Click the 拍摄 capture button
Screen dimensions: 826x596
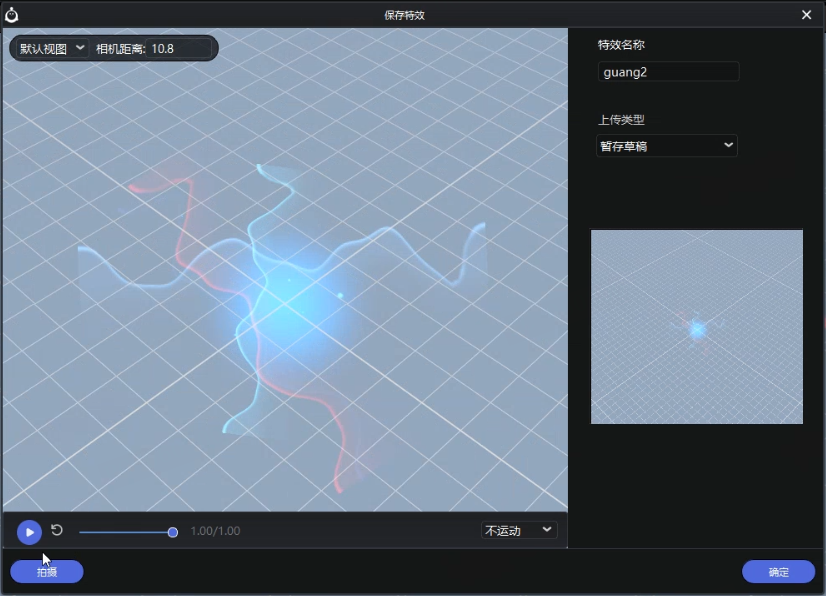47,572
